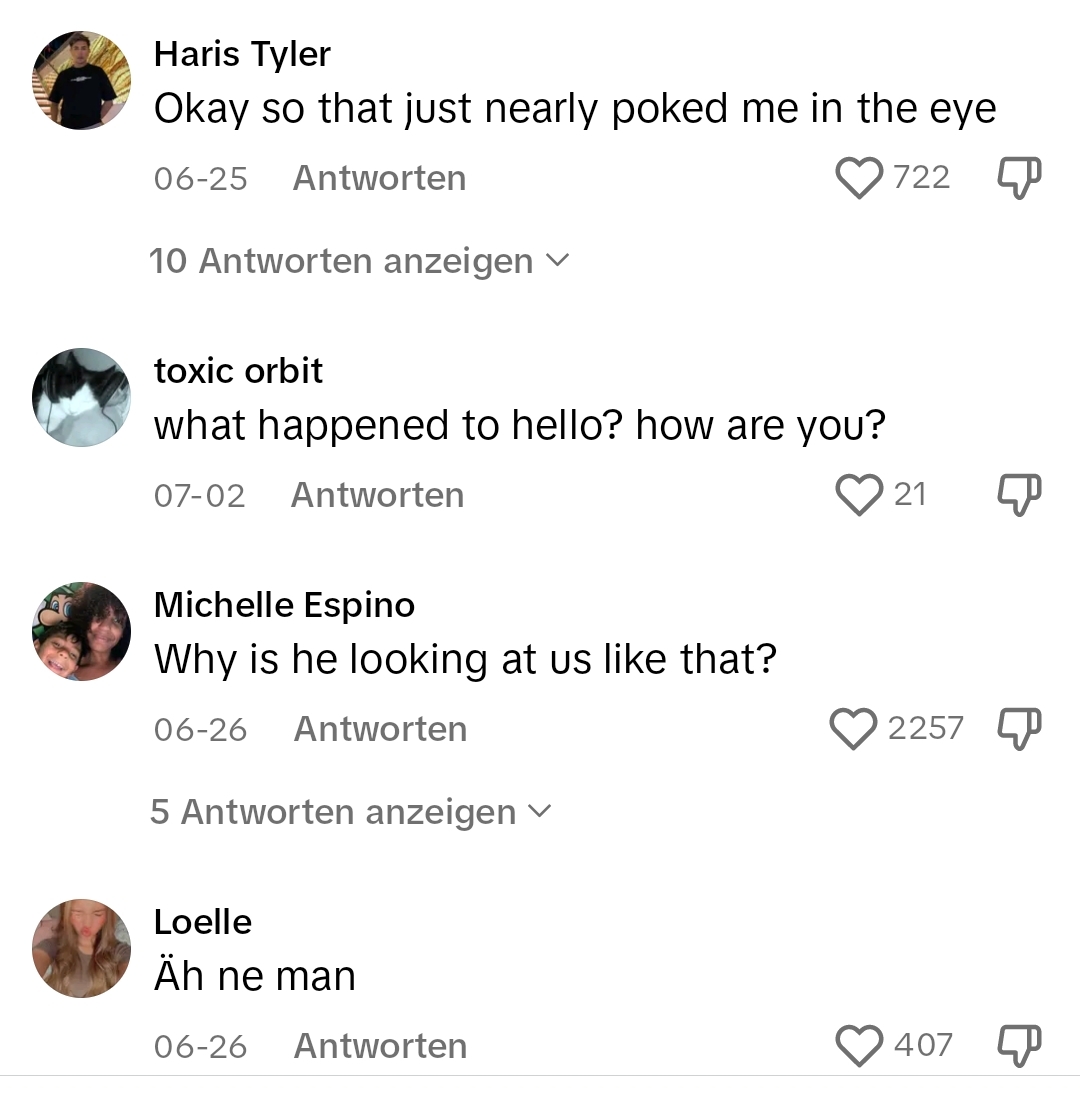Expand 5 Antworten anzeigen replies
The width and height of the screenshot is (1080, 1098).
point(350,812)
